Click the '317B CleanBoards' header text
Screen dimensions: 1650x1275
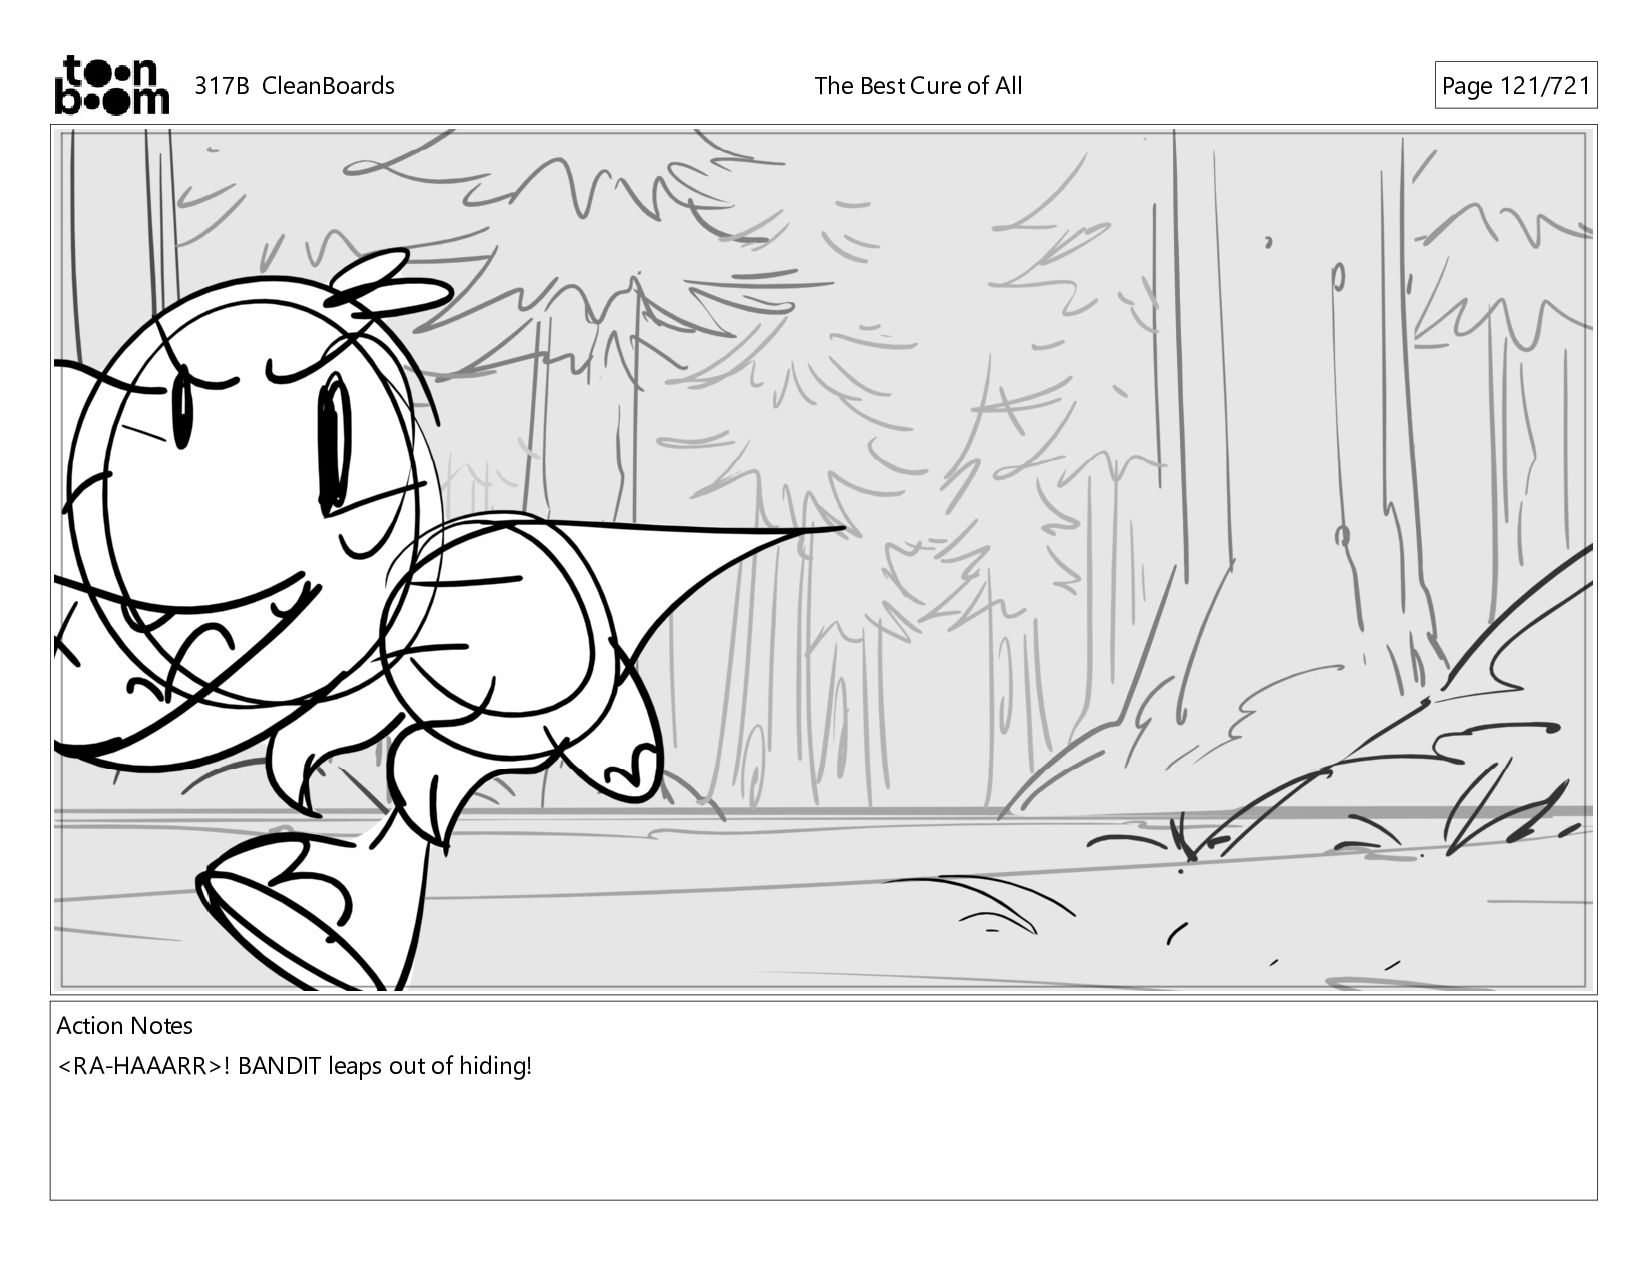click(294, 86)
